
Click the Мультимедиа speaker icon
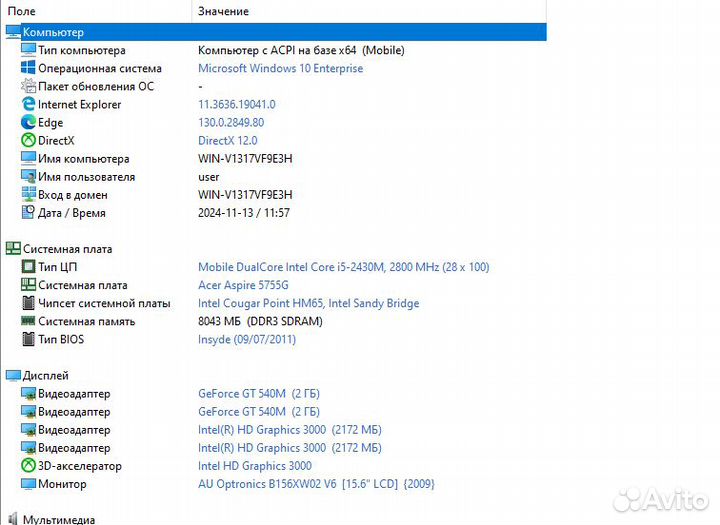pyautogui.click(x=13, y=519)
